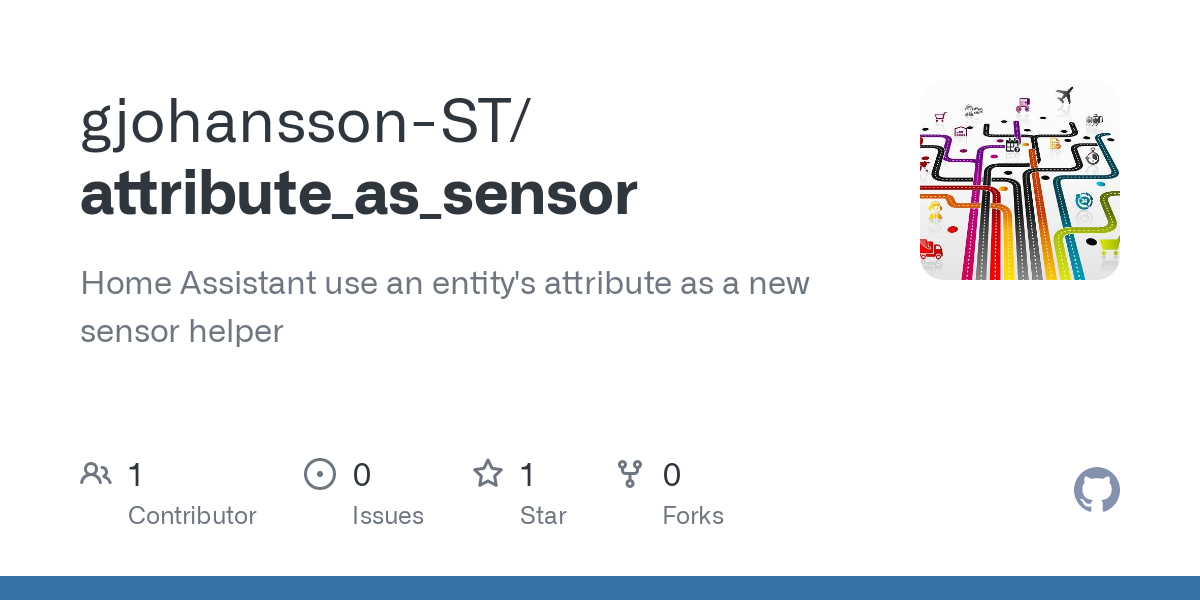The width and height of the screenshot is (1200, 600).
Task: Click the Forks label
Action: coord(693,516)
